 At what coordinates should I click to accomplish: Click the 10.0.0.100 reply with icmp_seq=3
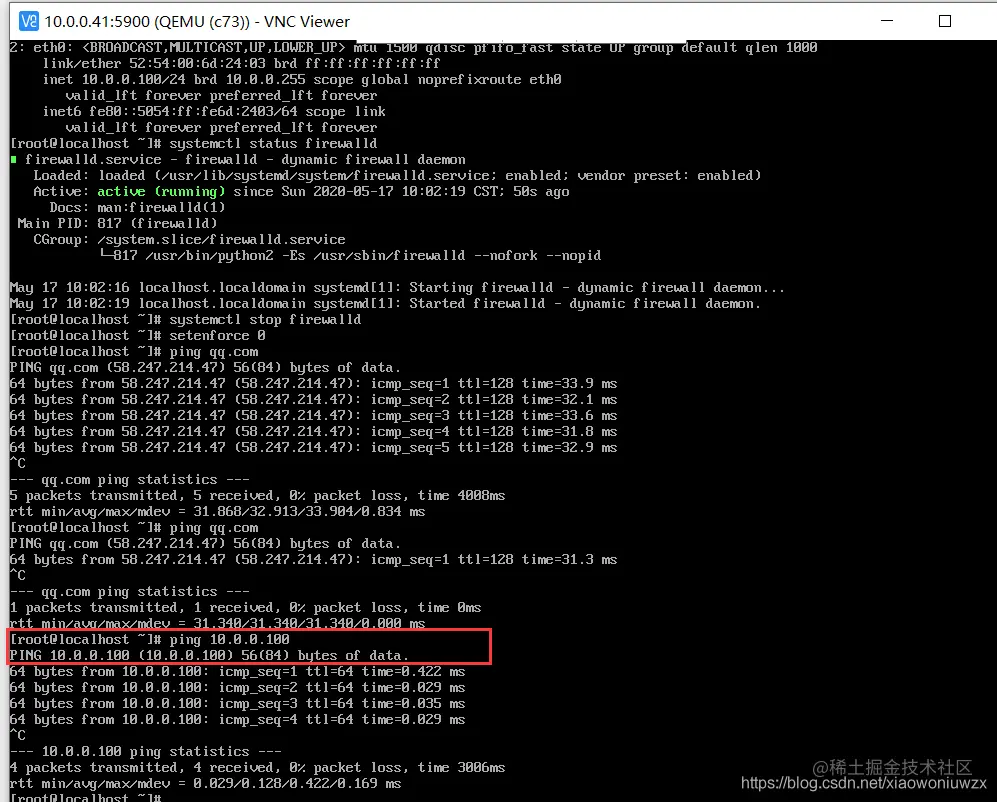tap(237, 703)
